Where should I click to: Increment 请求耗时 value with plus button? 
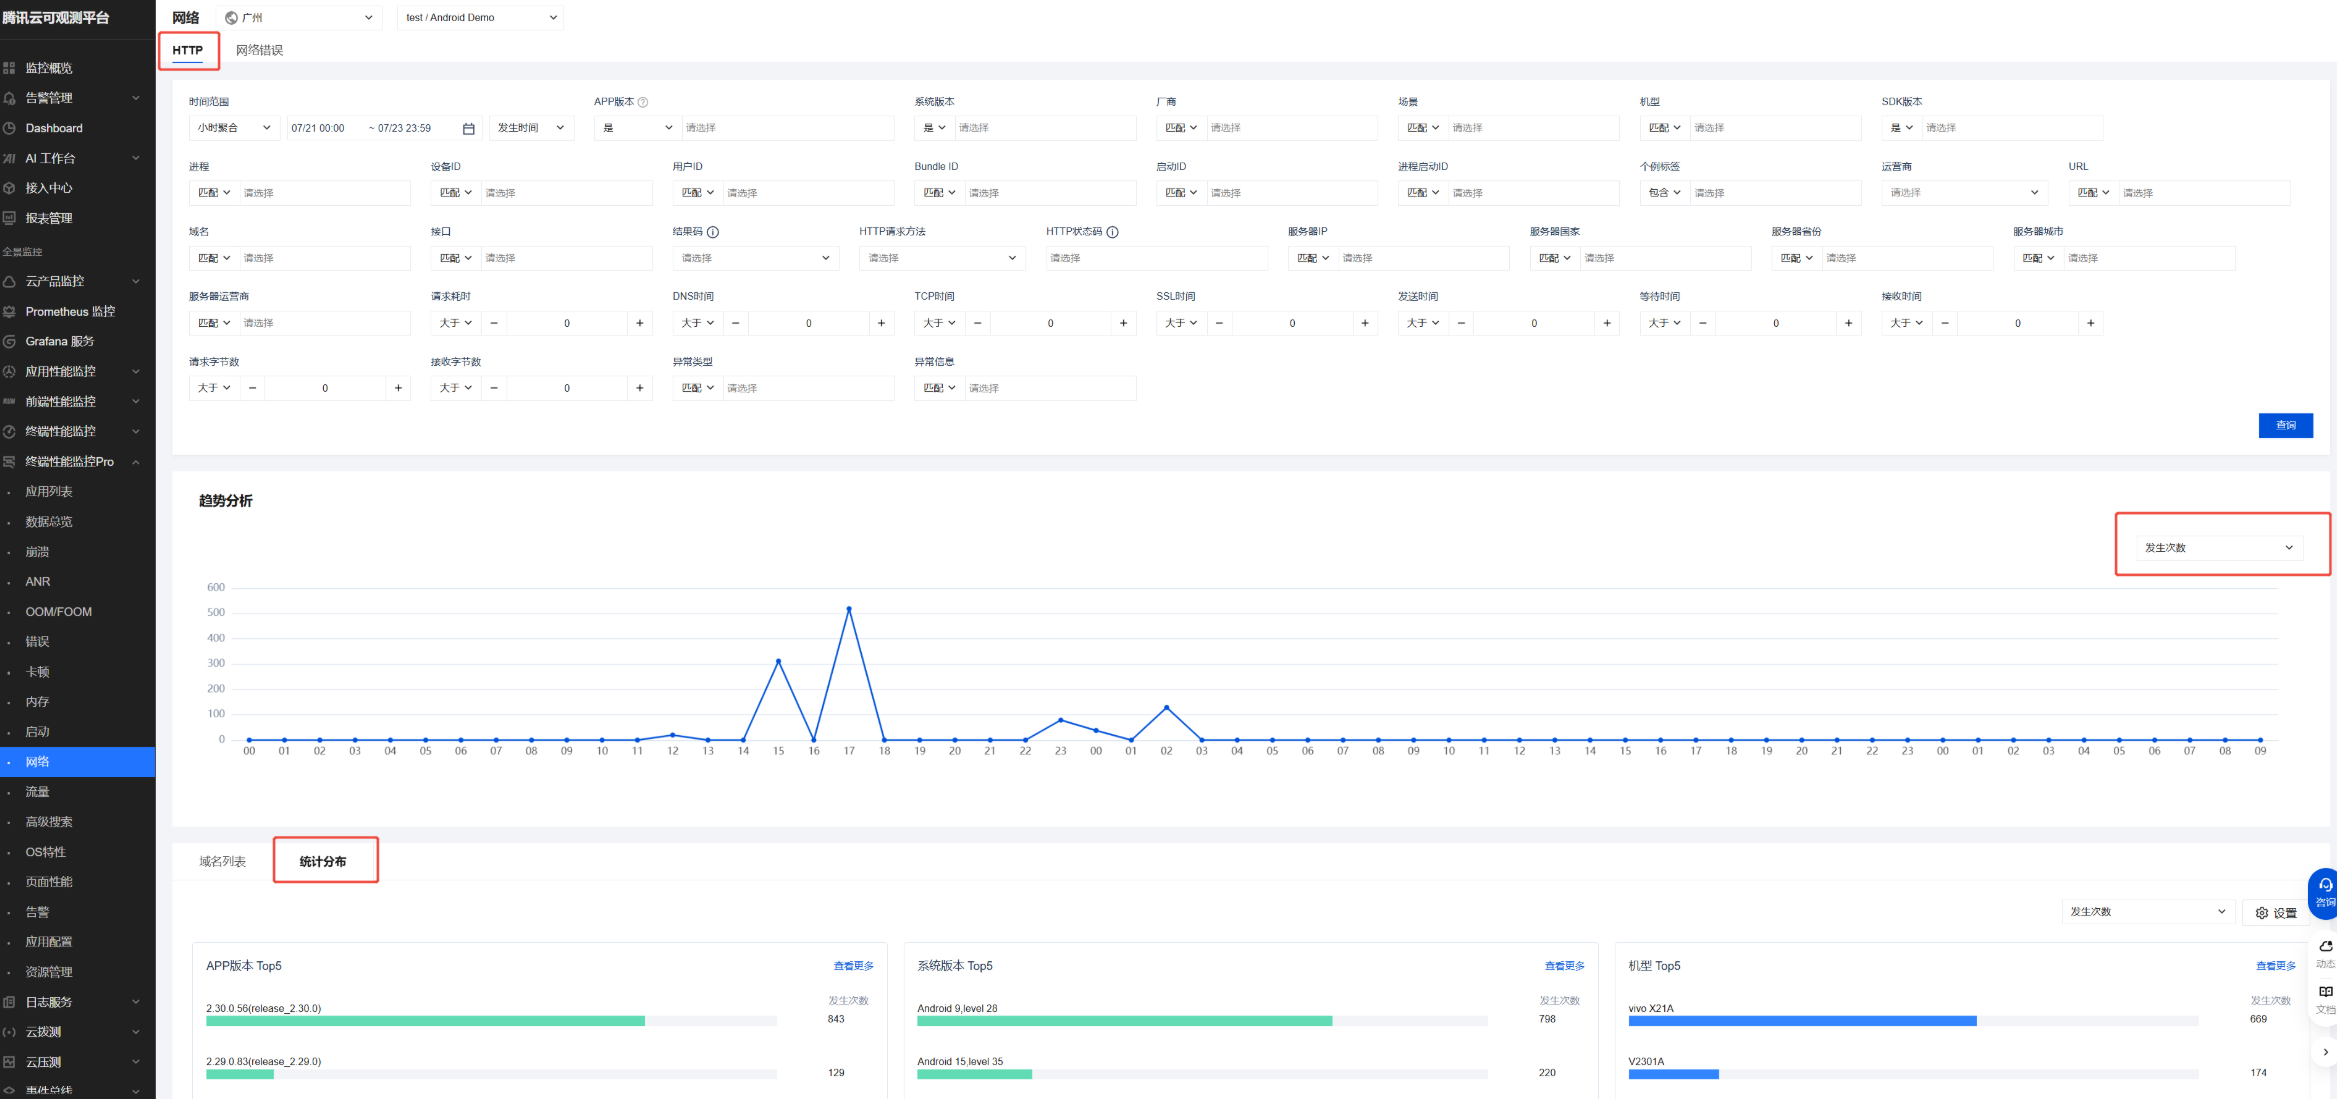coord(640,323)
